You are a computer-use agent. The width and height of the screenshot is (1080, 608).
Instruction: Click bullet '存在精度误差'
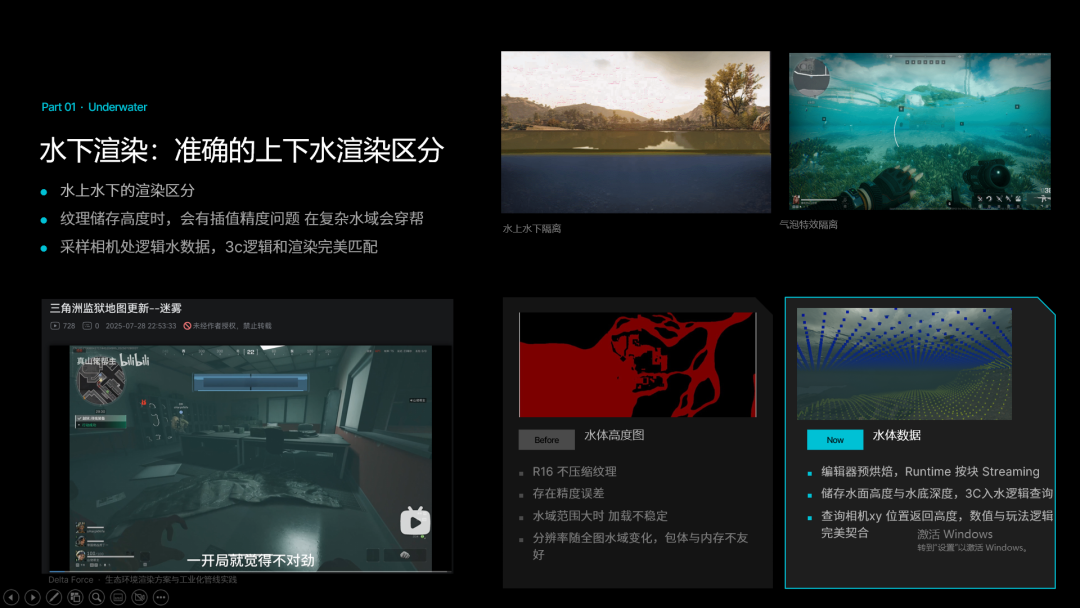(568, 494)
